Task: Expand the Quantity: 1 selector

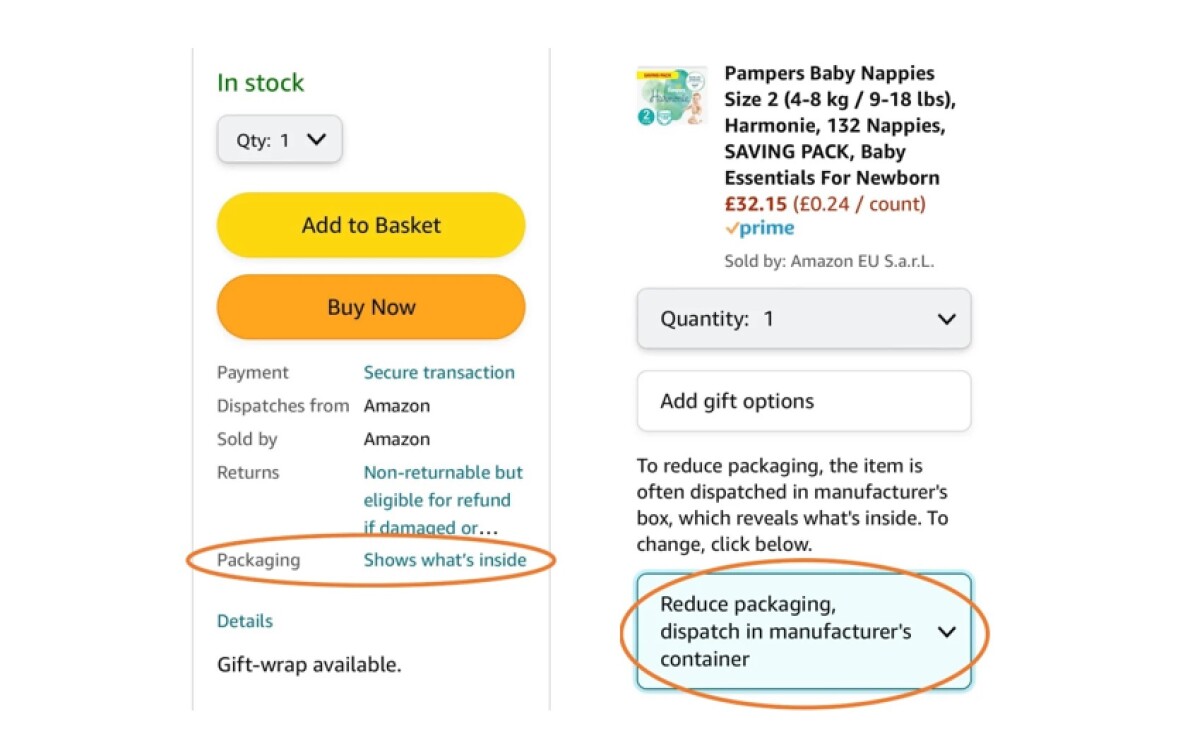Action: (803, 319)
